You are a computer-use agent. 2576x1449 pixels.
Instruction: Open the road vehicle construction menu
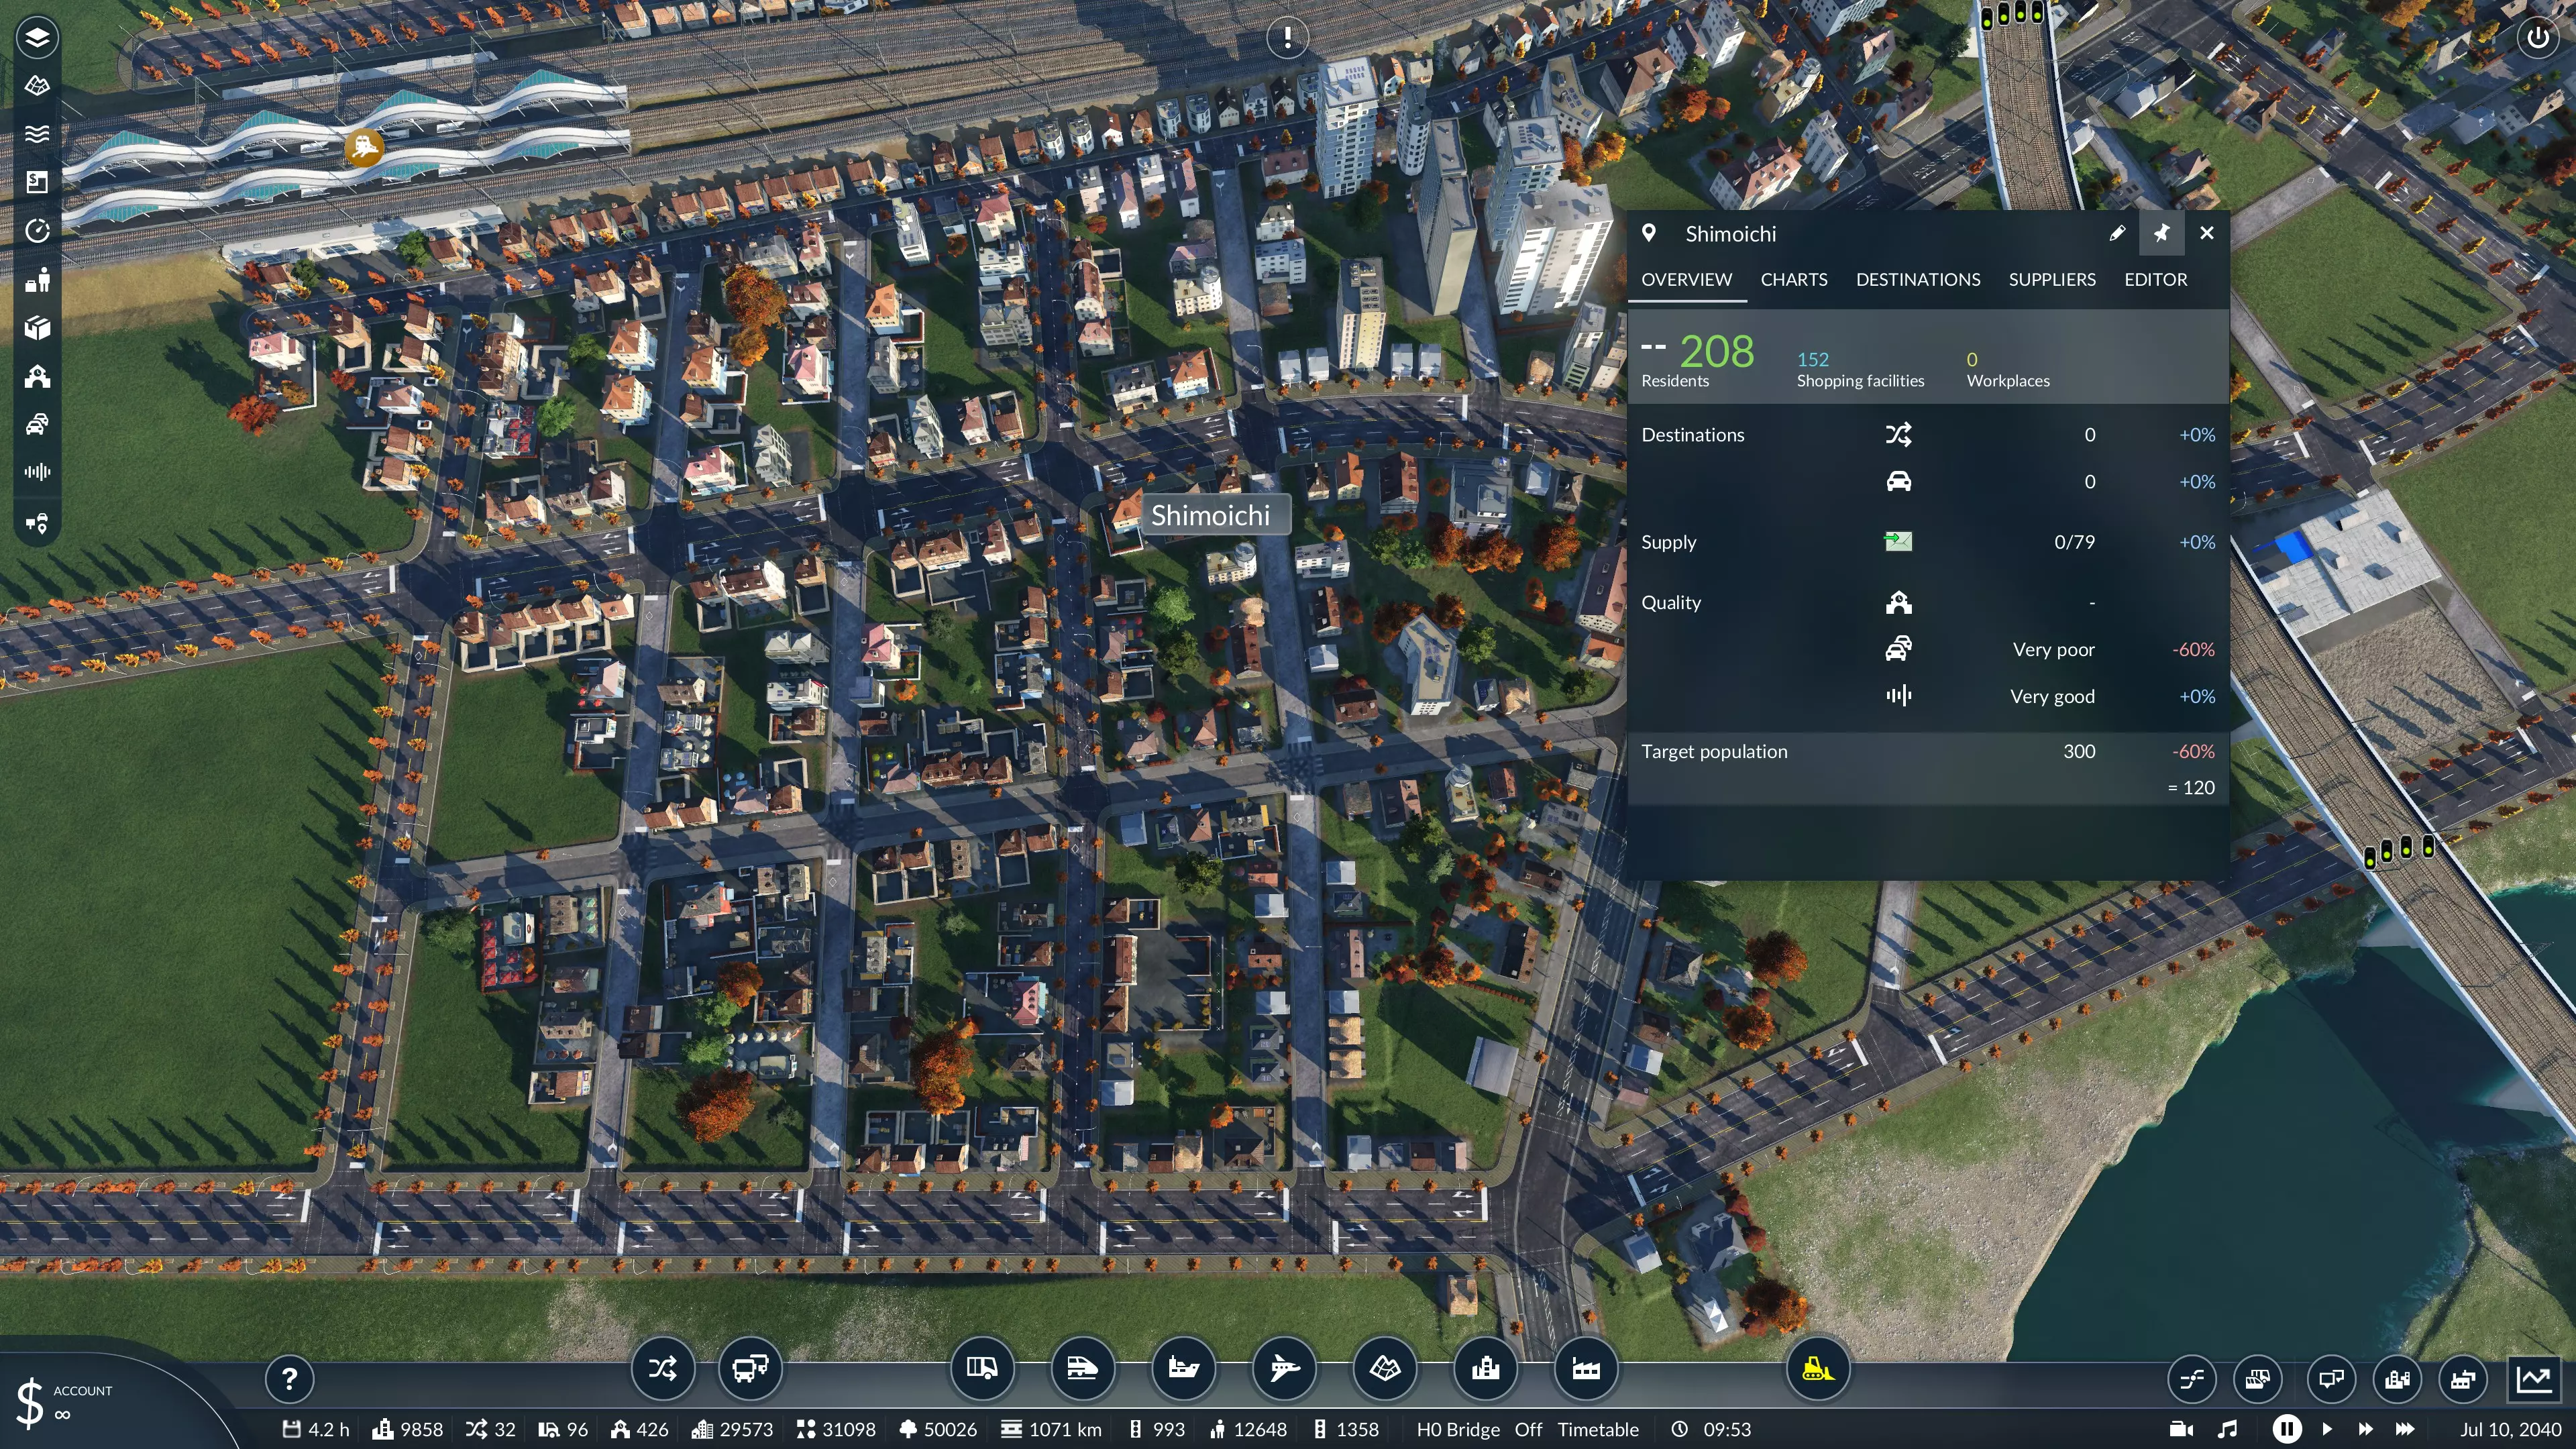pos(982,1368)
